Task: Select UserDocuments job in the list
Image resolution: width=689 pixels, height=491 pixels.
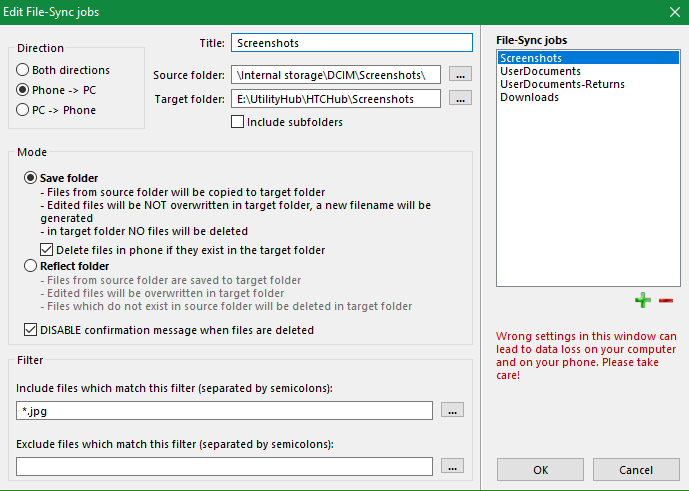Action: pos(588,71)
